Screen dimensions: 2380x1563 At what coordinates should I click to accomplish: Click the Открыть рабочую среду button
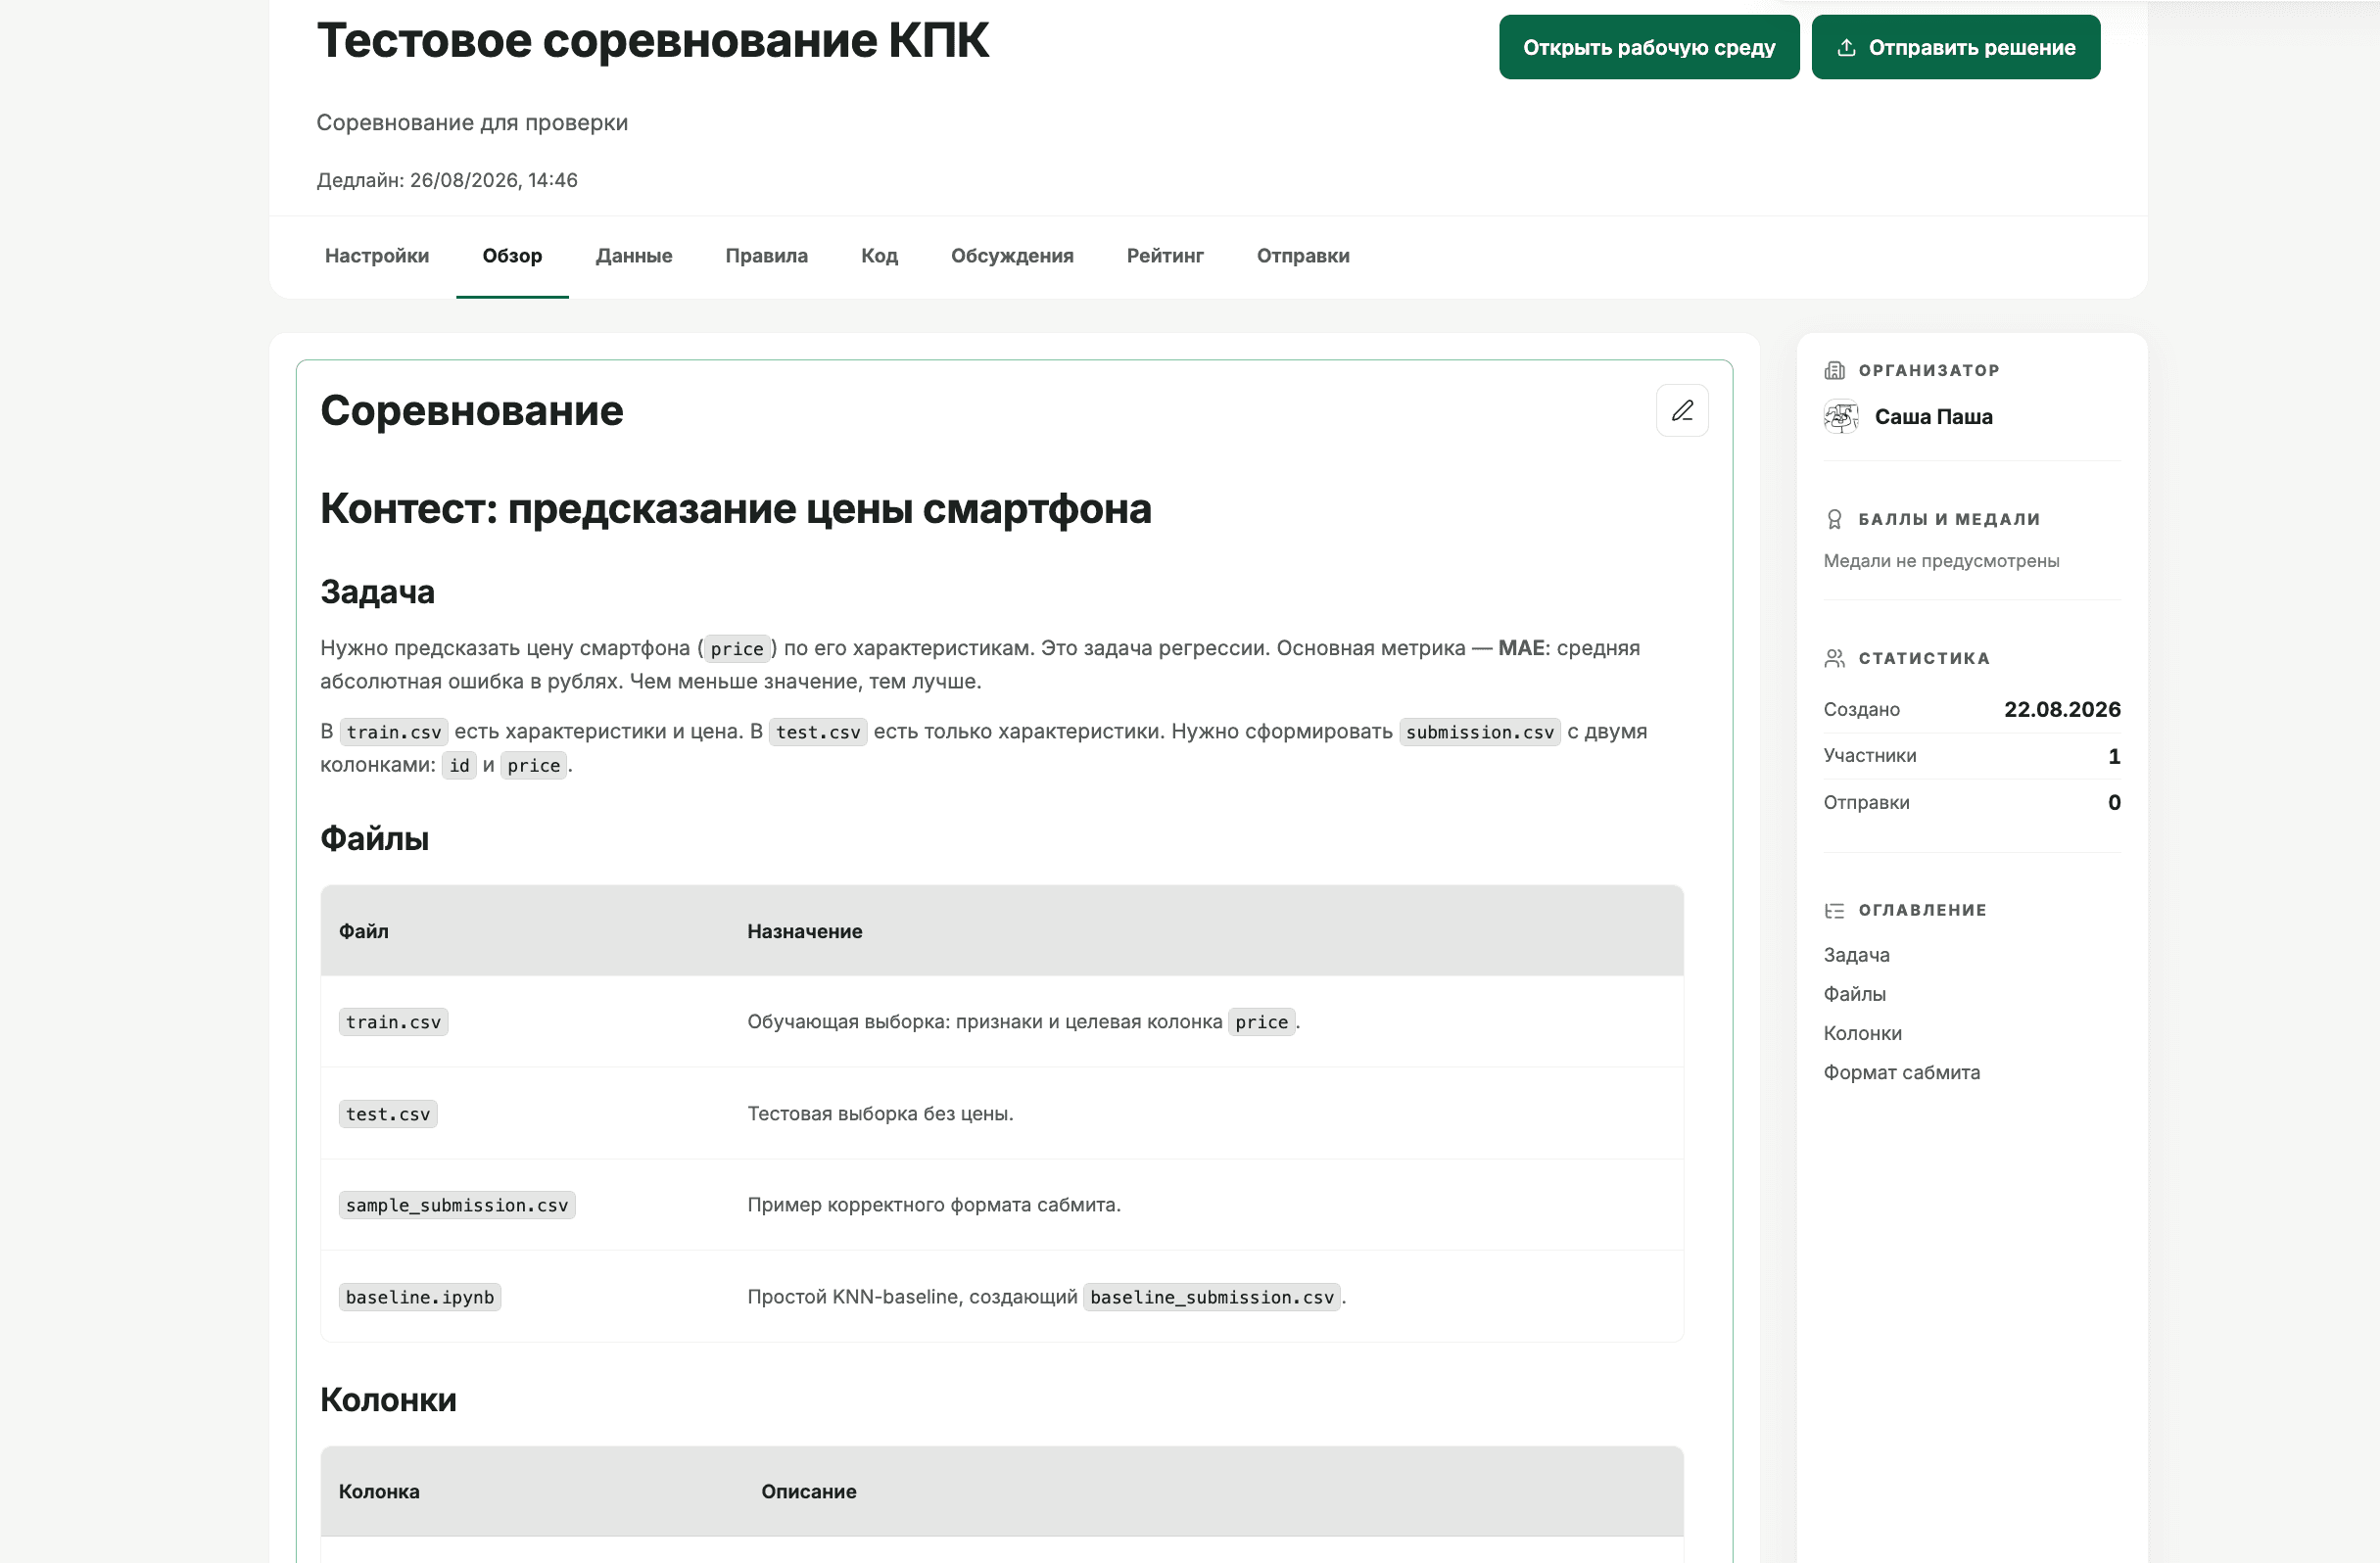click(x=1649, y=47)
